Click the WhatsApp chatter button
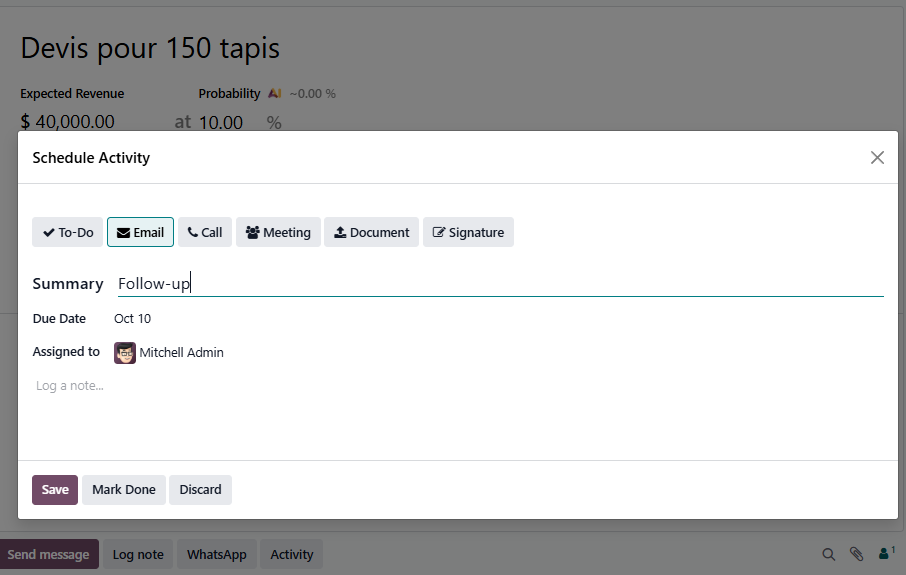The image size is (906, 575). click(x=216, y=554)
